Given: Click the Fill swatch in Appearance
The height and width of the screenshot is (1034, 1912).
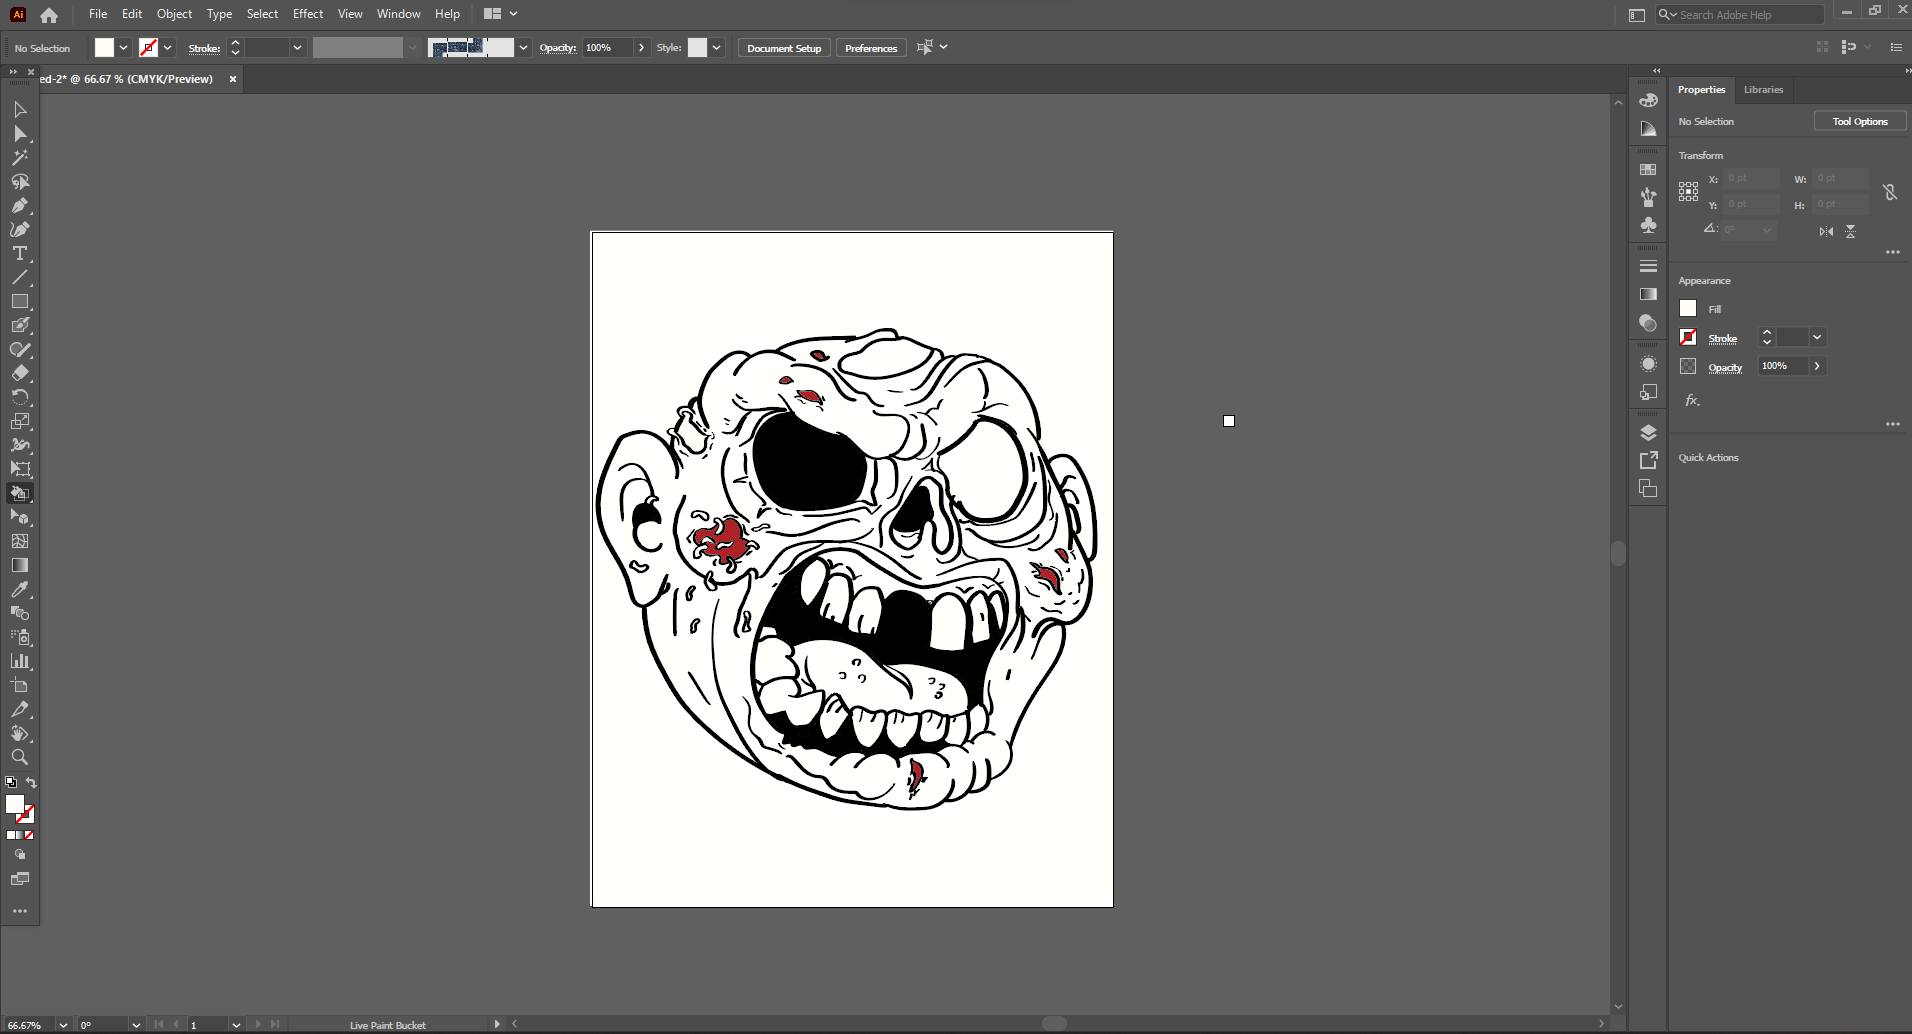Looking at the screenshot, I should (x=1688, y=308).
